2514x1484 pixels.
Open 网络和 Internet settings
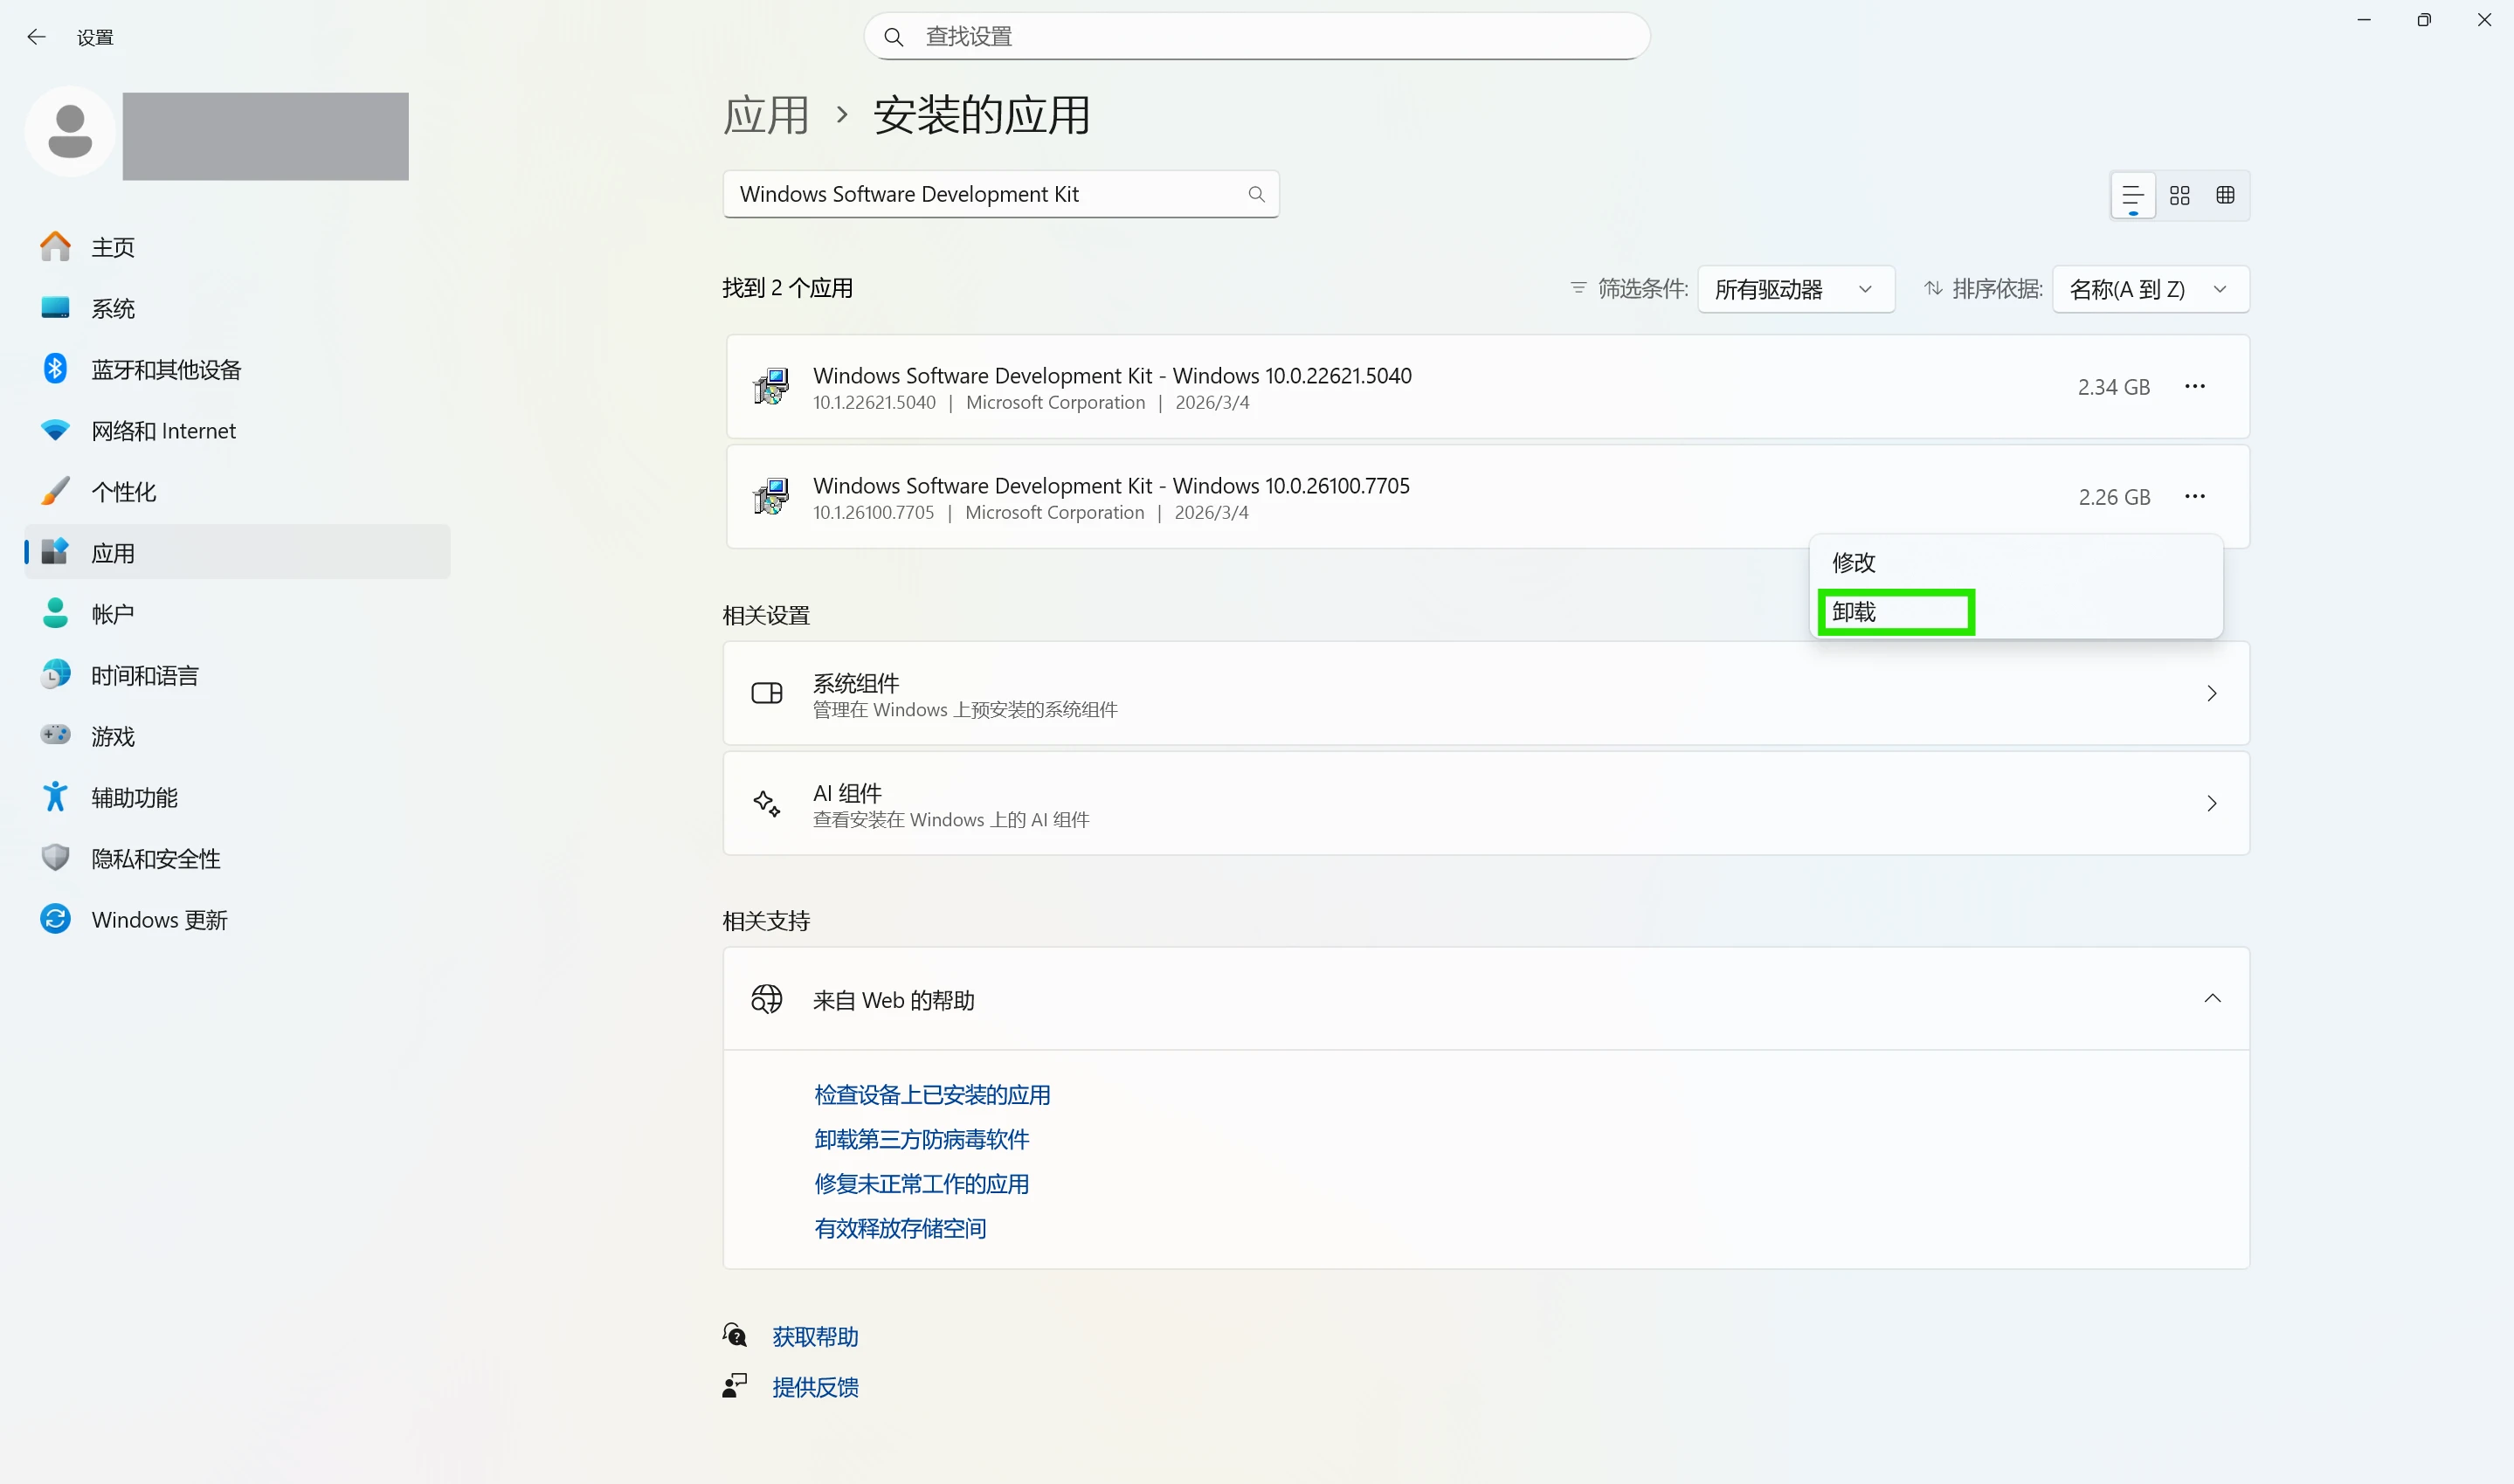pos(238,430)
